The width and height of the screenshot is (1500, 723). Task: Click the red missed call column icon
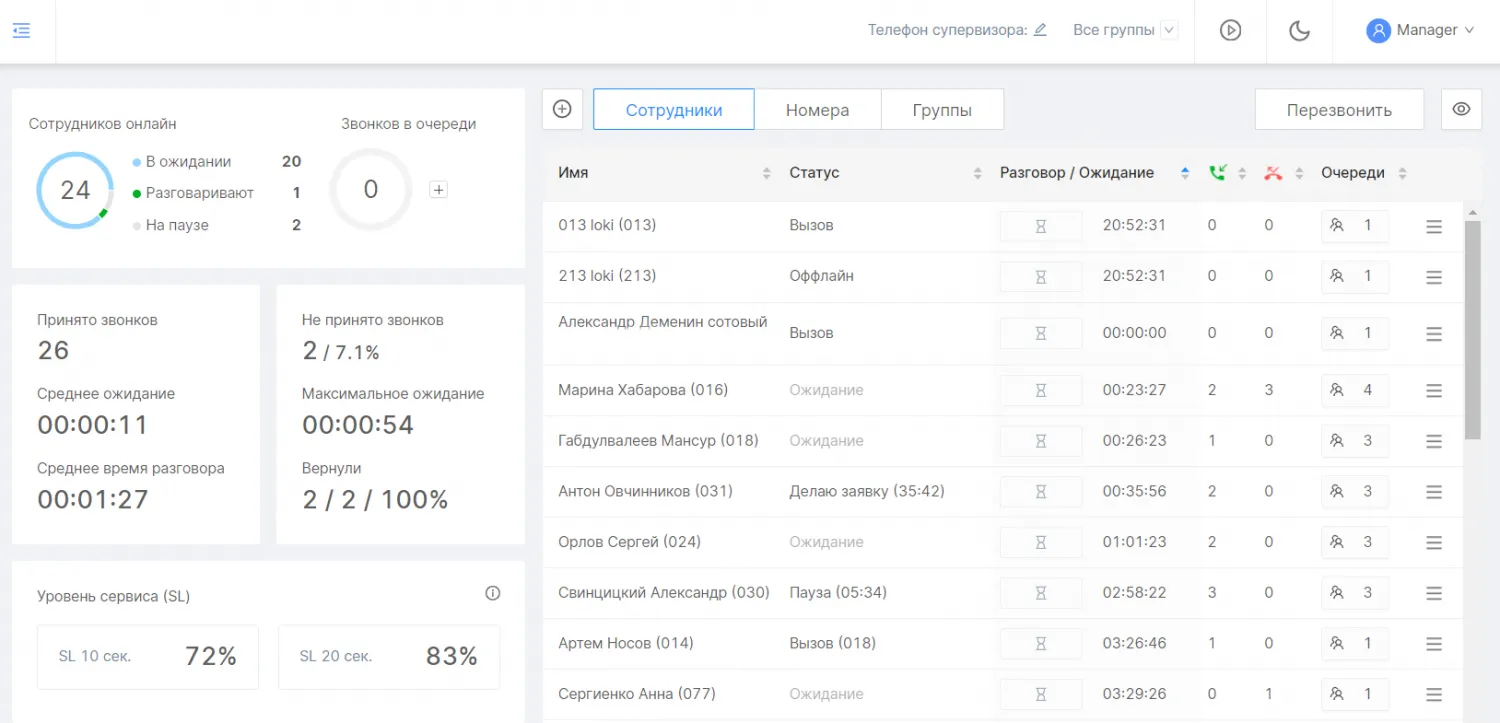point(1272,172)
